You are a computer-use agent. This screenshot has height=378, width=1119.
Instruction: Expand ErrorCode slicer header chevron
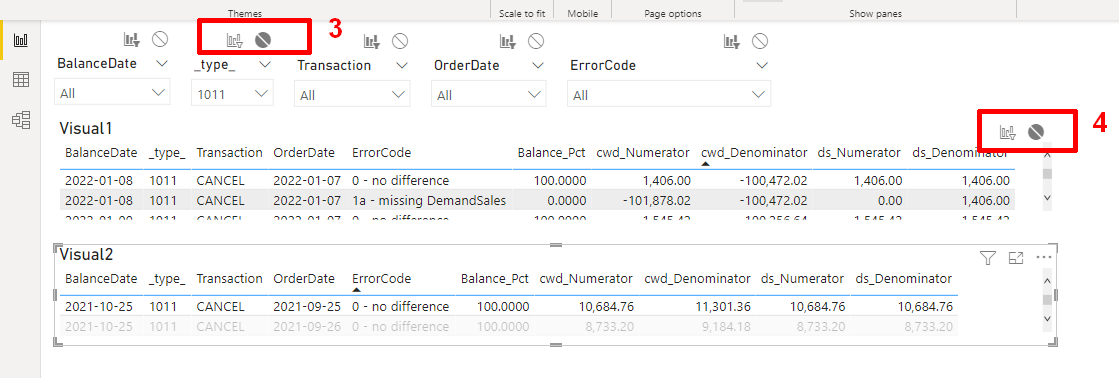point(762,65)
